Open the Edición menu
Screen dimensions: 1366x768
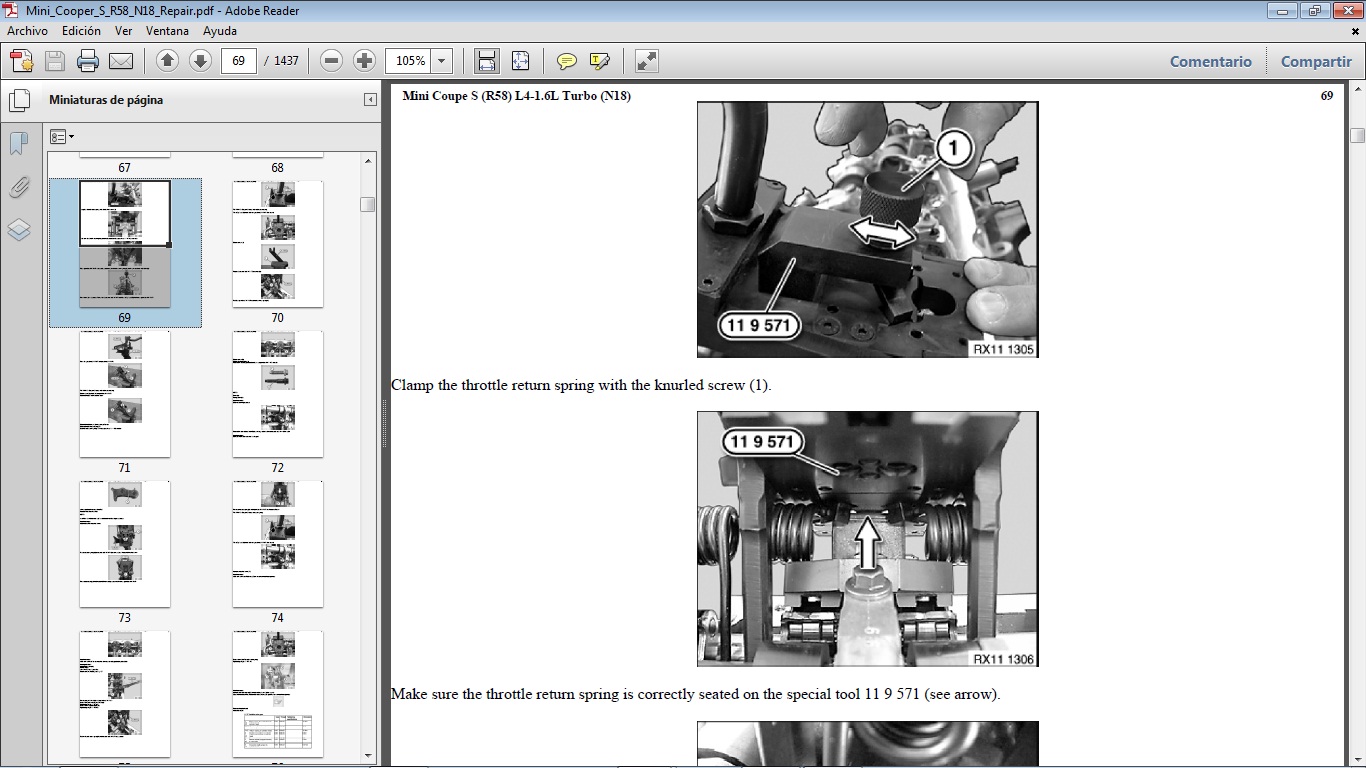click(81, 31)
